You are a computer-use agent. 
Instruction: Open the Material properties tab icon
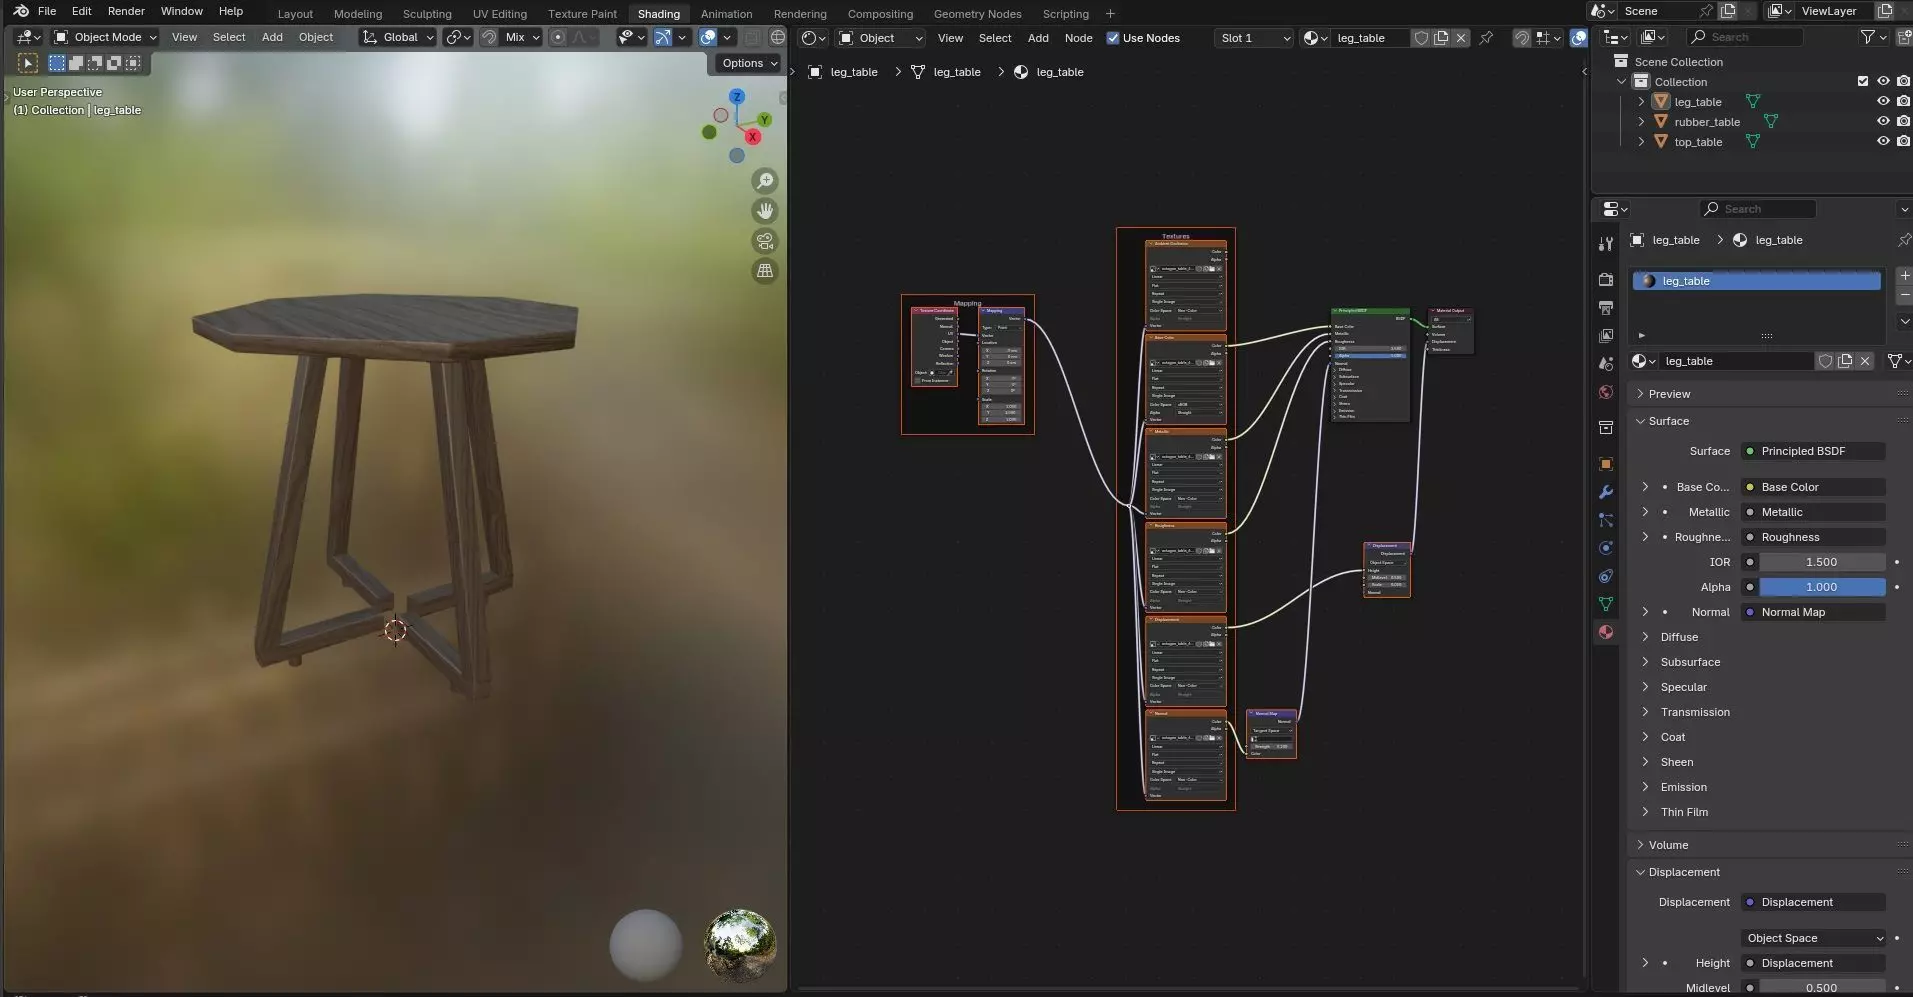point(1606,632)
